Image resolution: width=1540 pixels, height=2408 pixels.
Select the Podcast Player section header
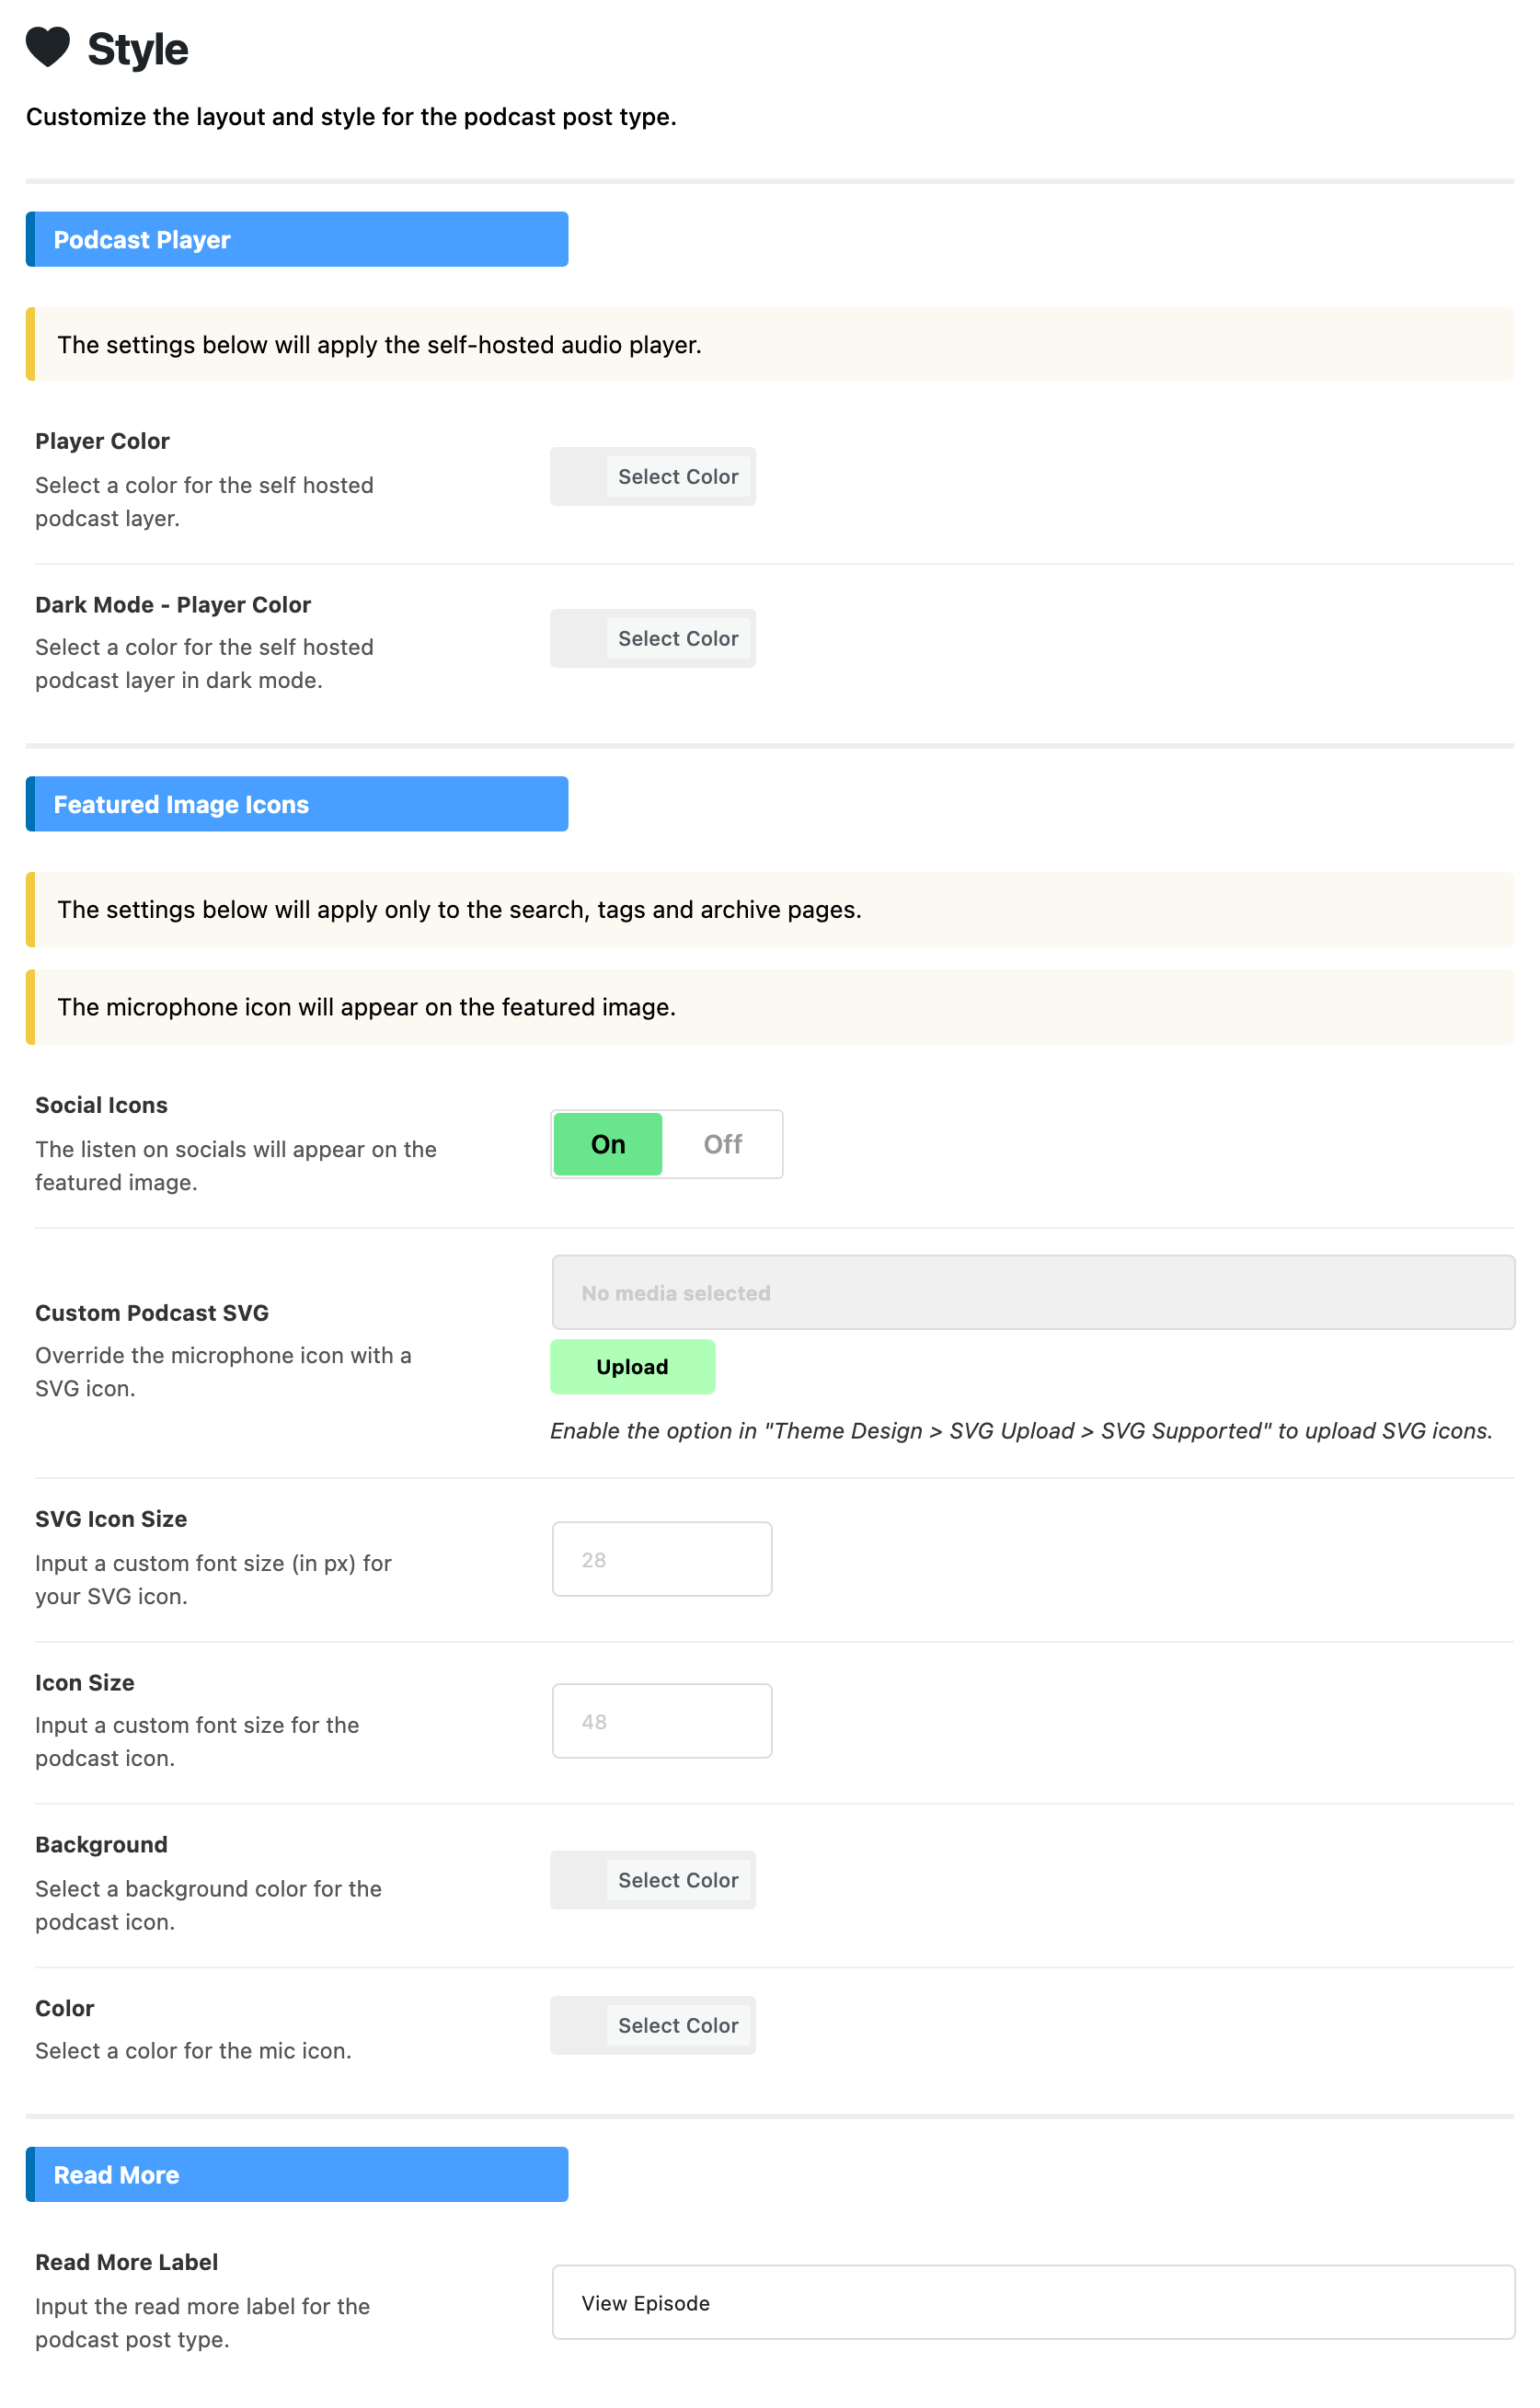(297, 239)
